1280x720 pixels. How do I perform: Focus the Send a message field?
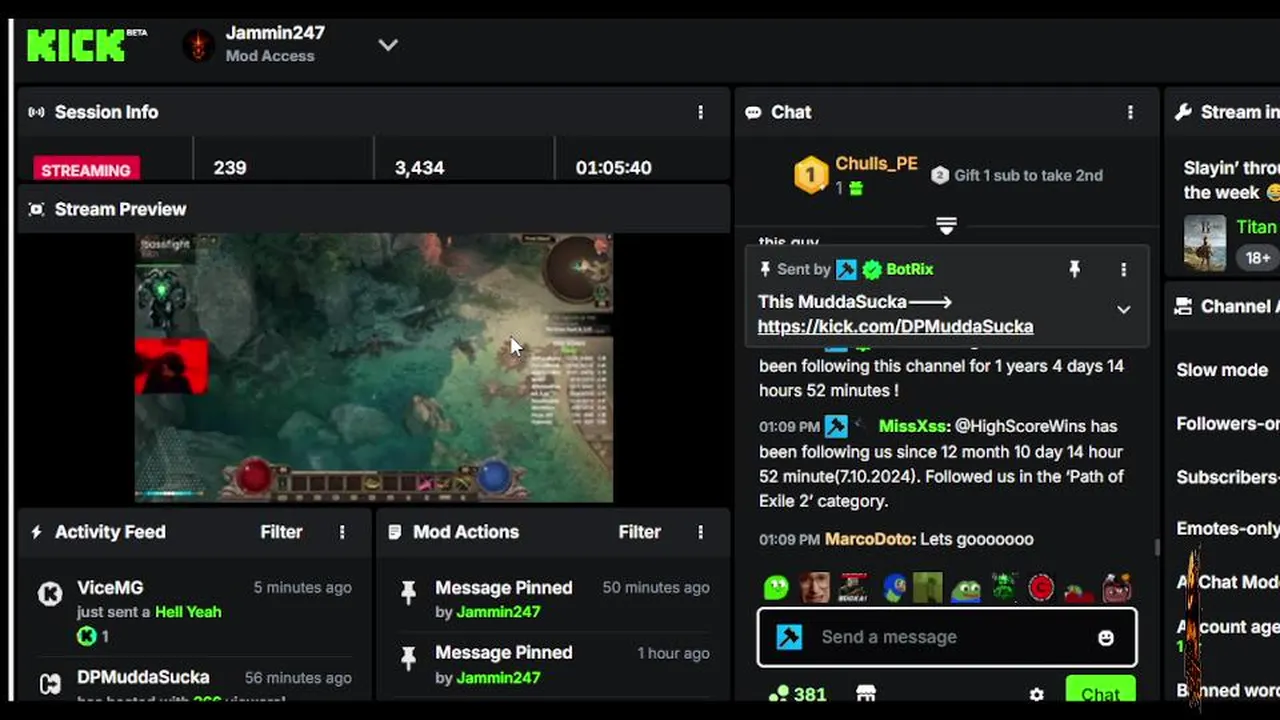946,637
